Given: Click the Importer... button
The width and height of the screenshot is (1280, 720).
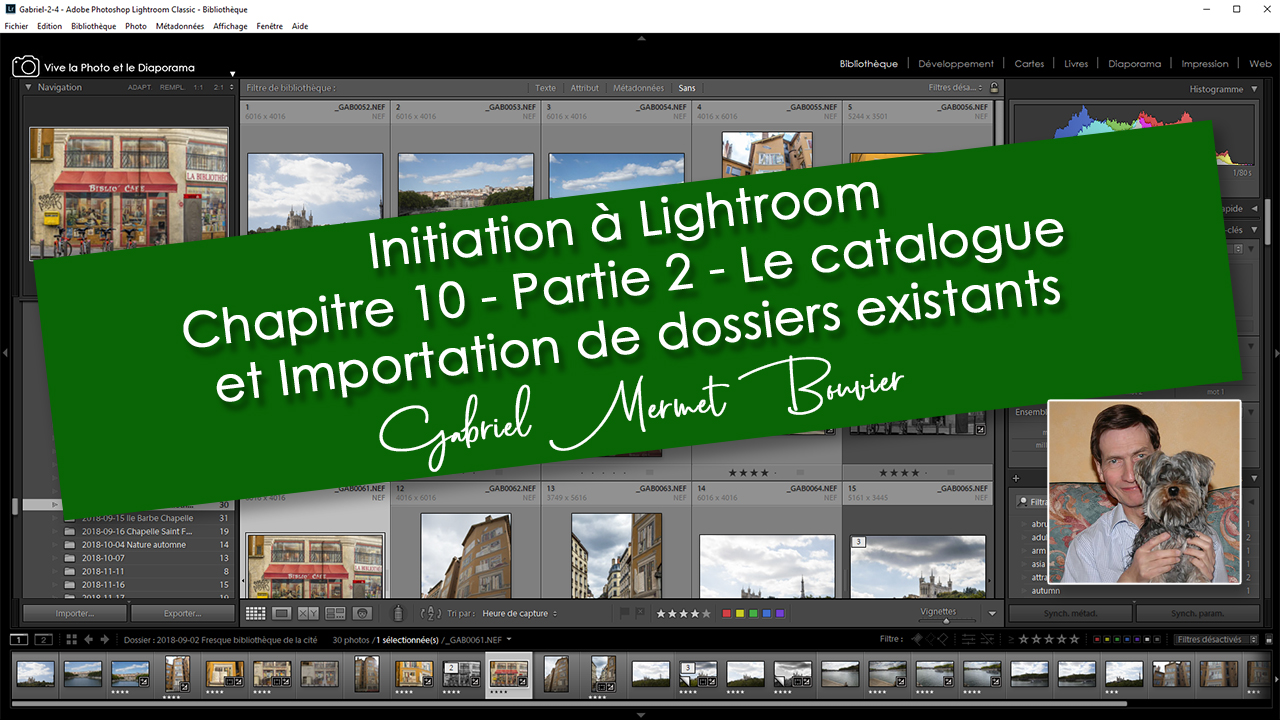Looking at the screenshot, I should click(x=74, y=613).
